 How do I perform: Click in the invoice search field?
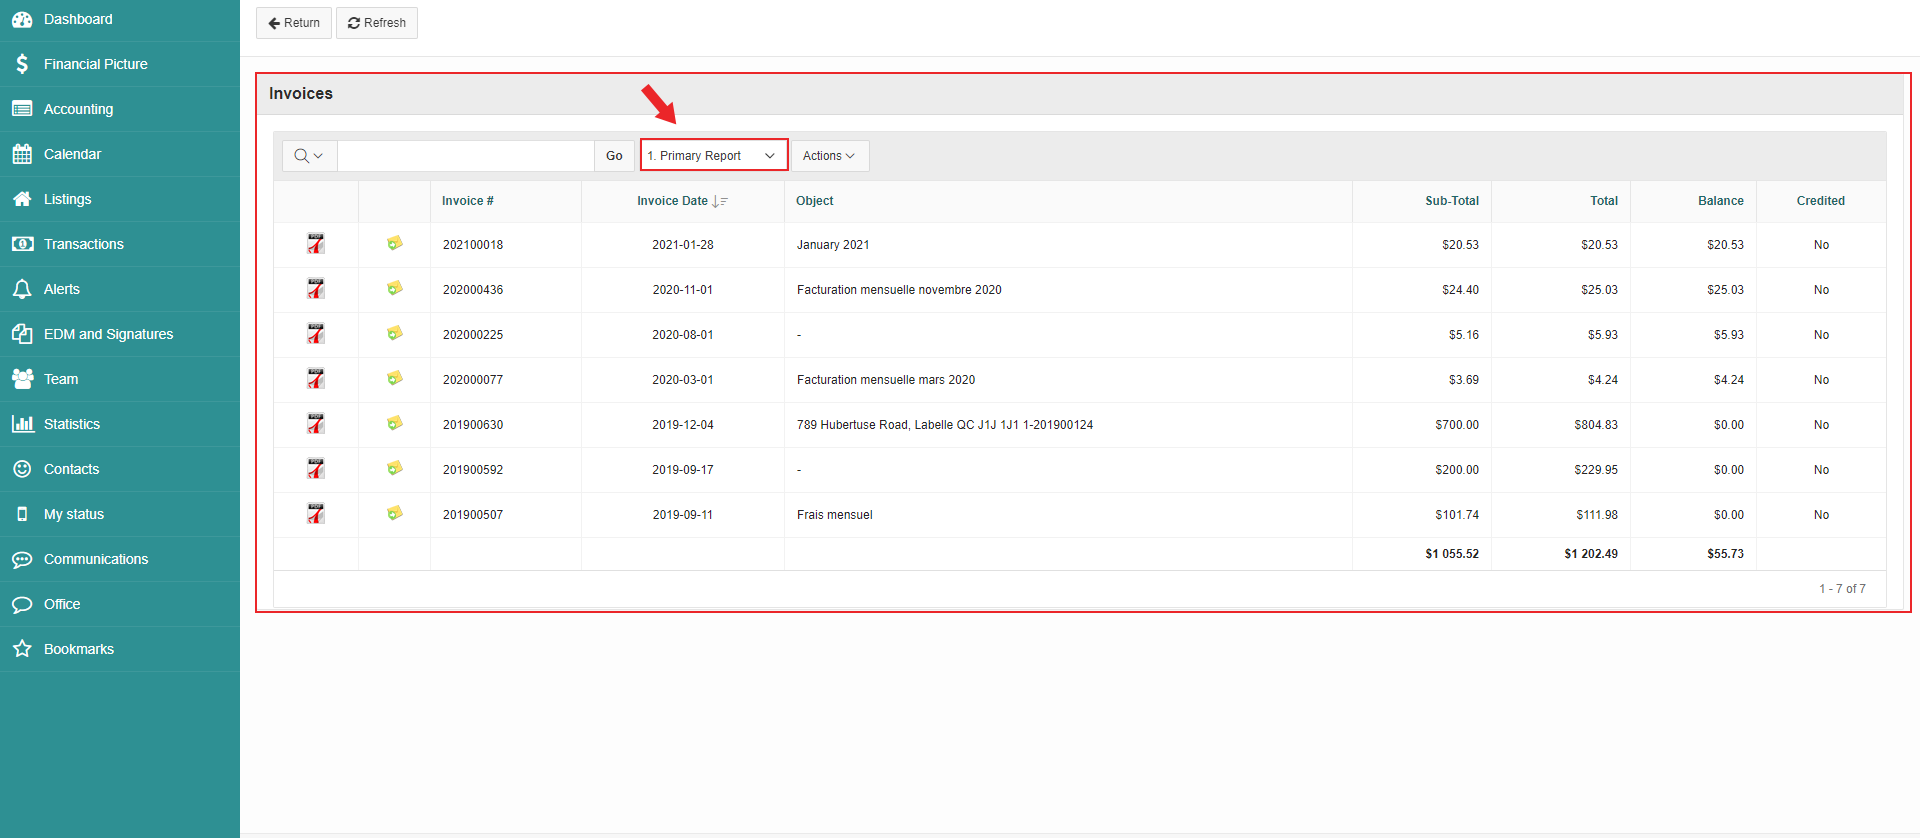click(466, 156)
